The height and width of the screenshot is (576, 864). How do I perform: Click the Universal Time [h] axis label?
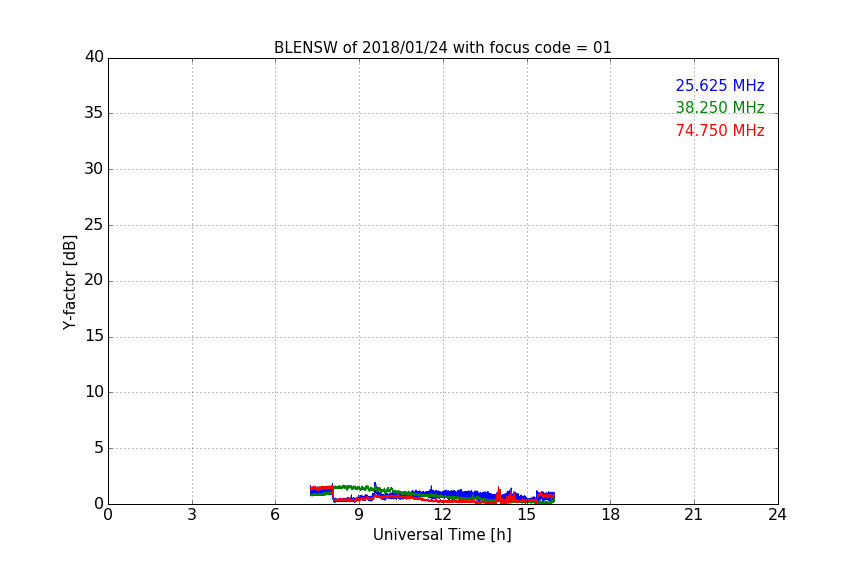tap(442, 535)
